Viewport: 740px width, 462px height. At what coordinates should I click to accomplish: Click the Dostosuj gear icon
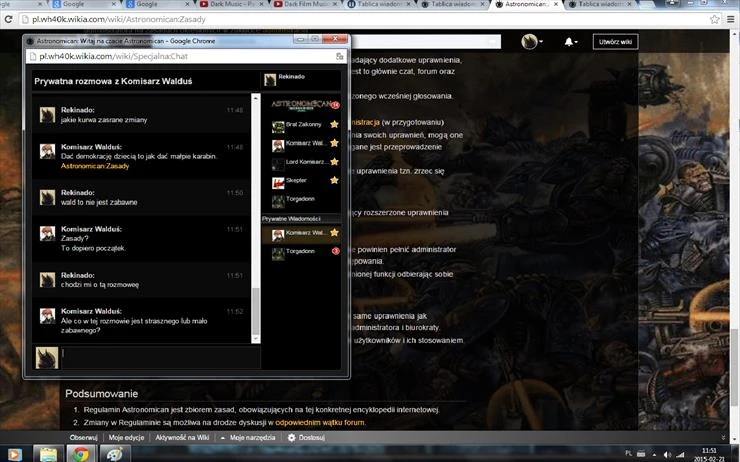[x=292, y=437]
